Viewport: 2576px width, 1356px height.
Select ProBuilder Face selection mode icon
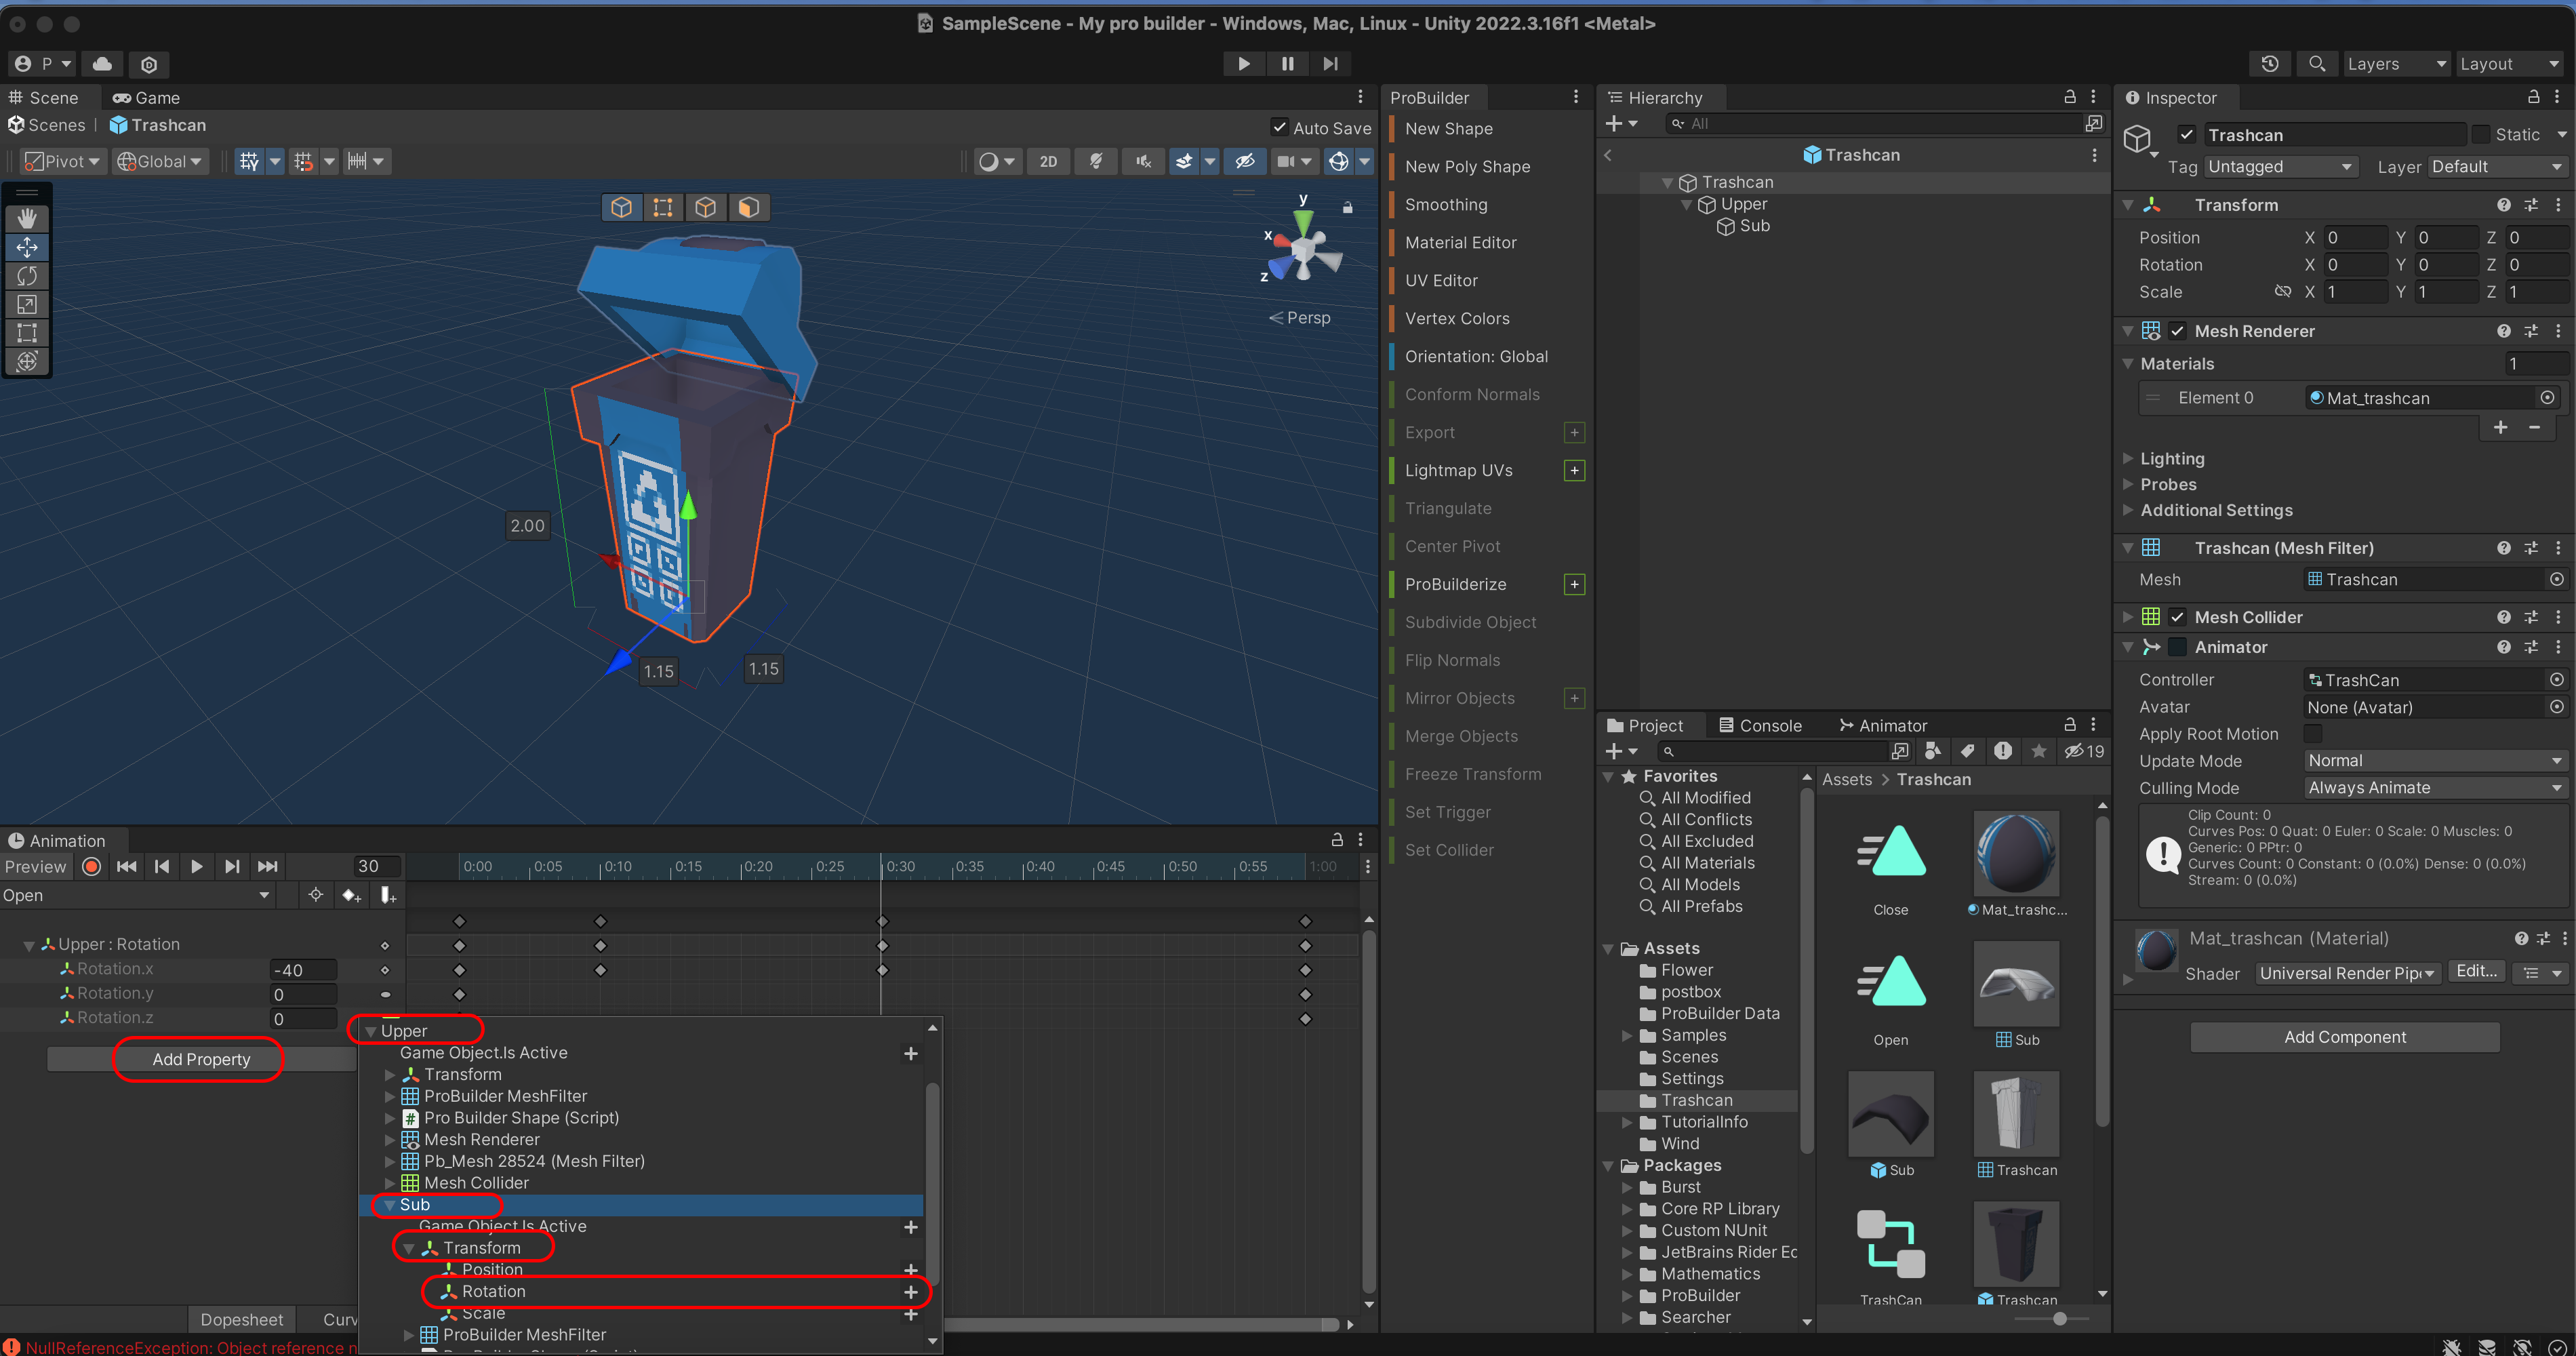(x=749, y=207)
